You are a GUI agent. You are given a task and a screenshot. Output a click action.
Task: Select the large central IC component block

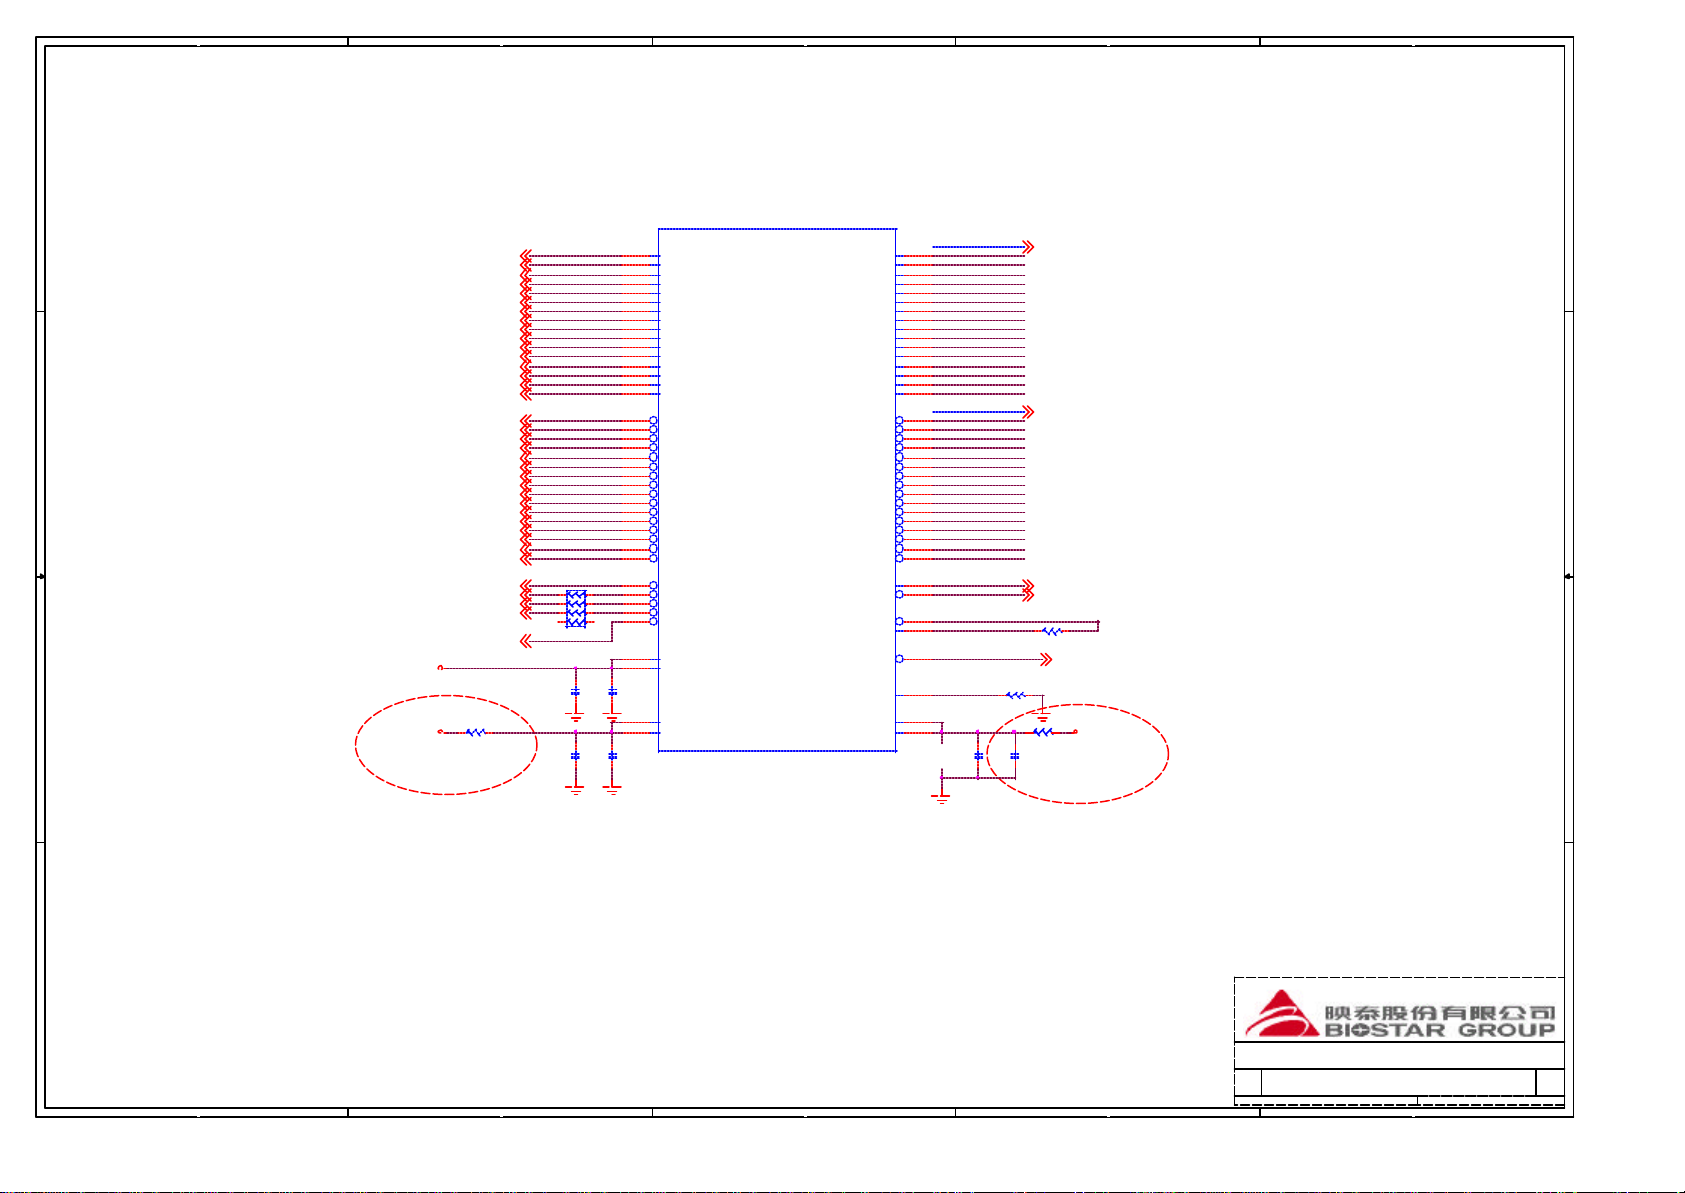(777, 490)
